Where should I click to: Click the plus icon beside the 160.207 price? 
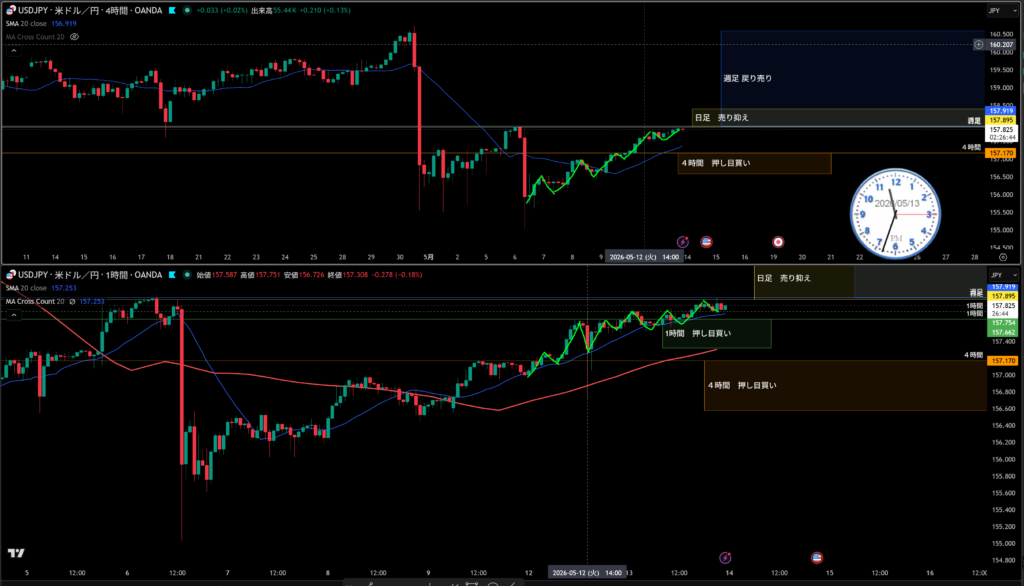pos(978,44)
